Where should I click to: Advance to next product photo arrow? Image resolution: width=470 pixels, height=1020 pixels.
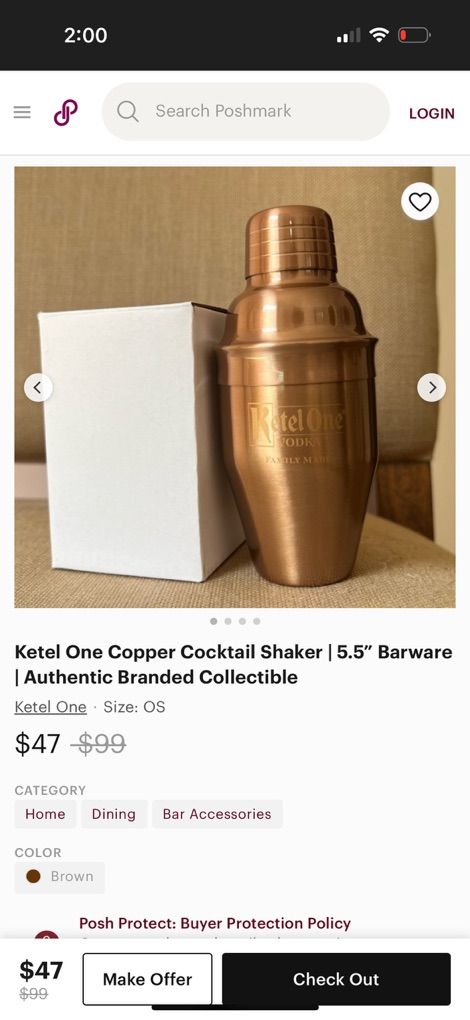tap(432, 388)
